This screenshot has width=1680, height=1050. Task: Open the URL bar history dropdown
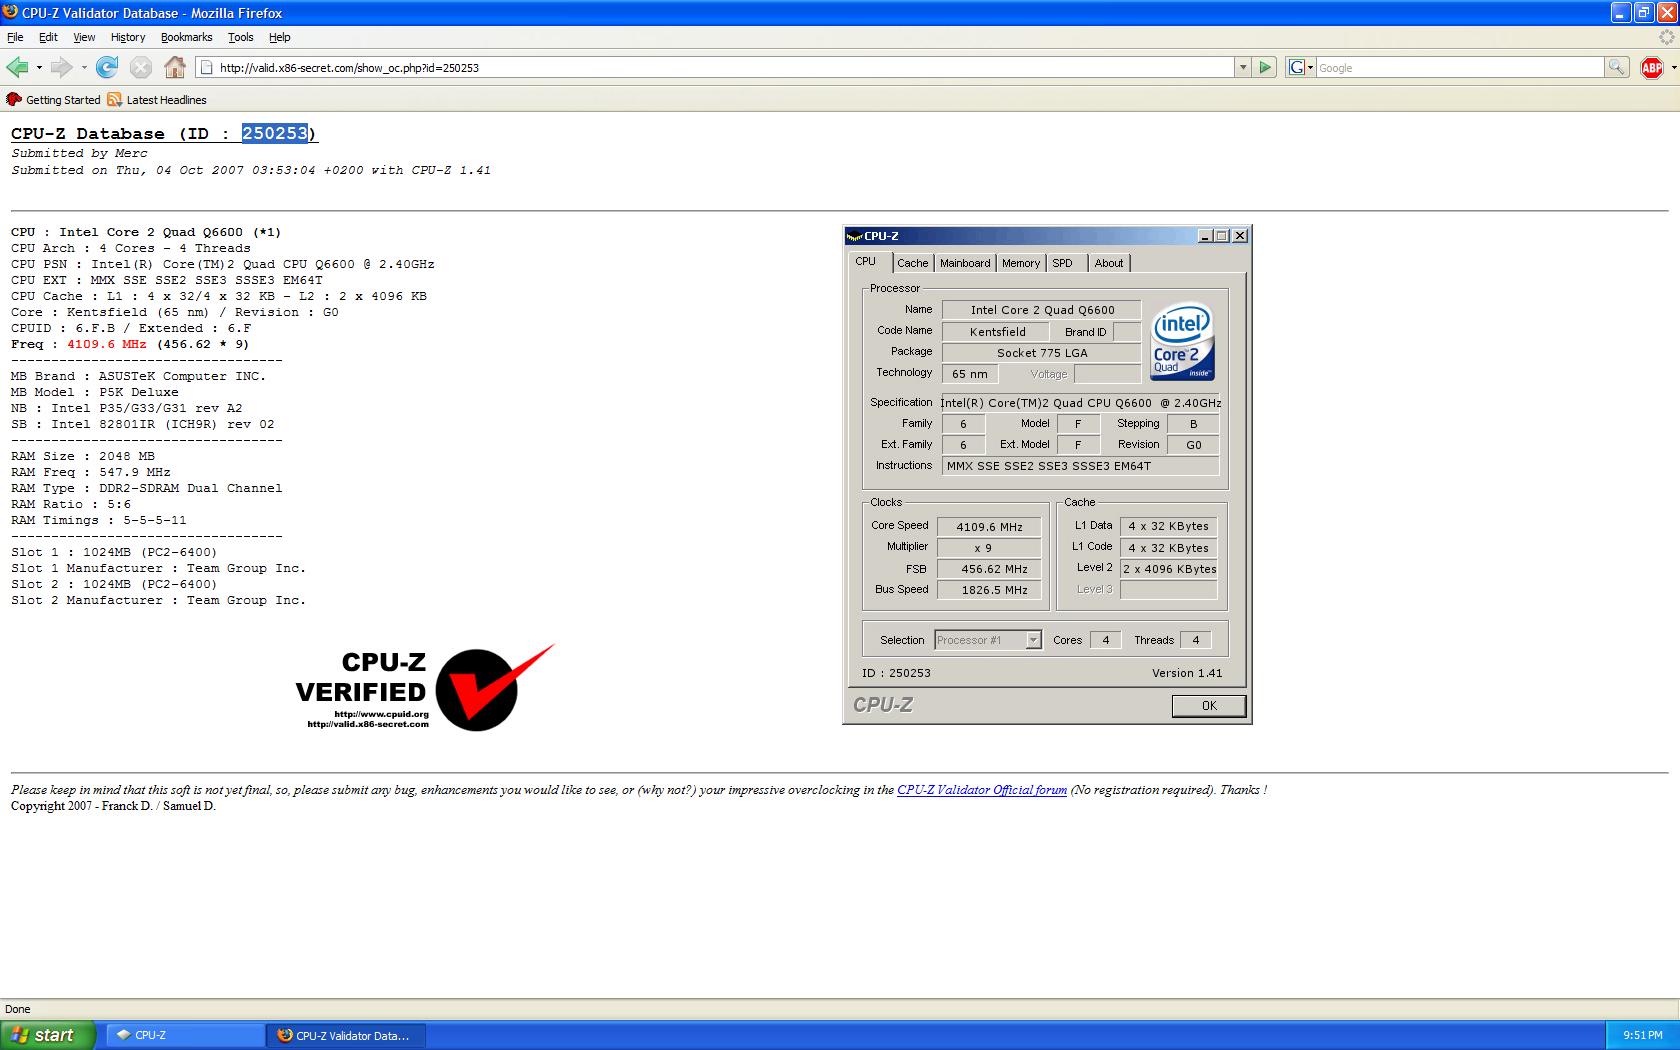1243,67
